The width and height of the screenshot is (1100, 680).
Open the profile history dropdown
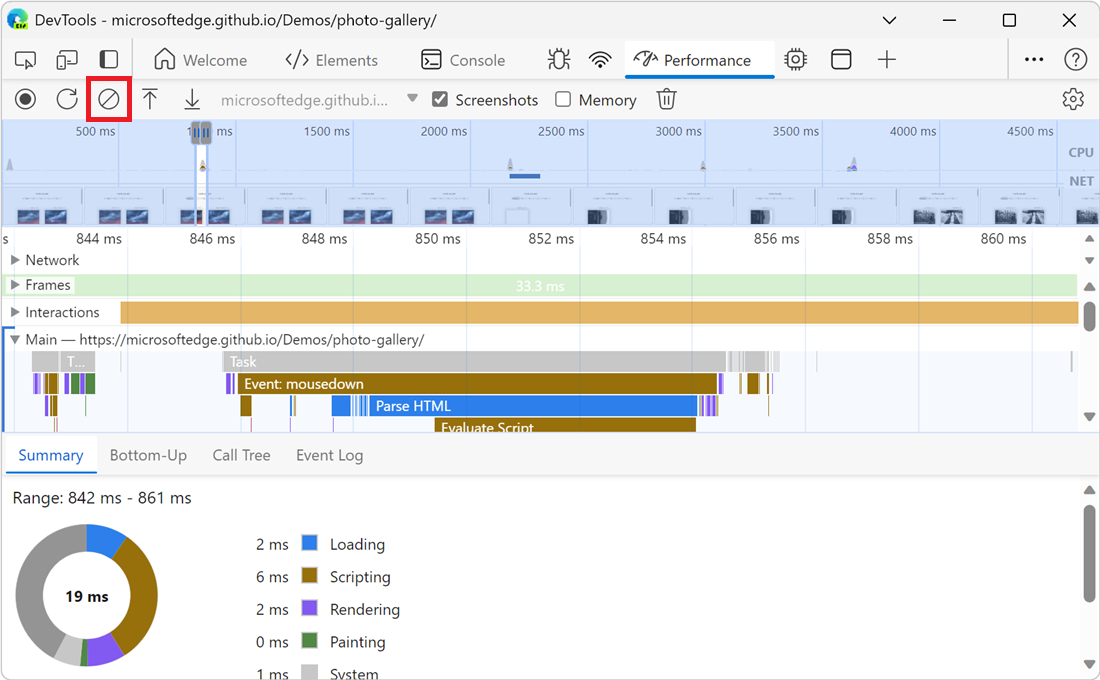point(412,99)
